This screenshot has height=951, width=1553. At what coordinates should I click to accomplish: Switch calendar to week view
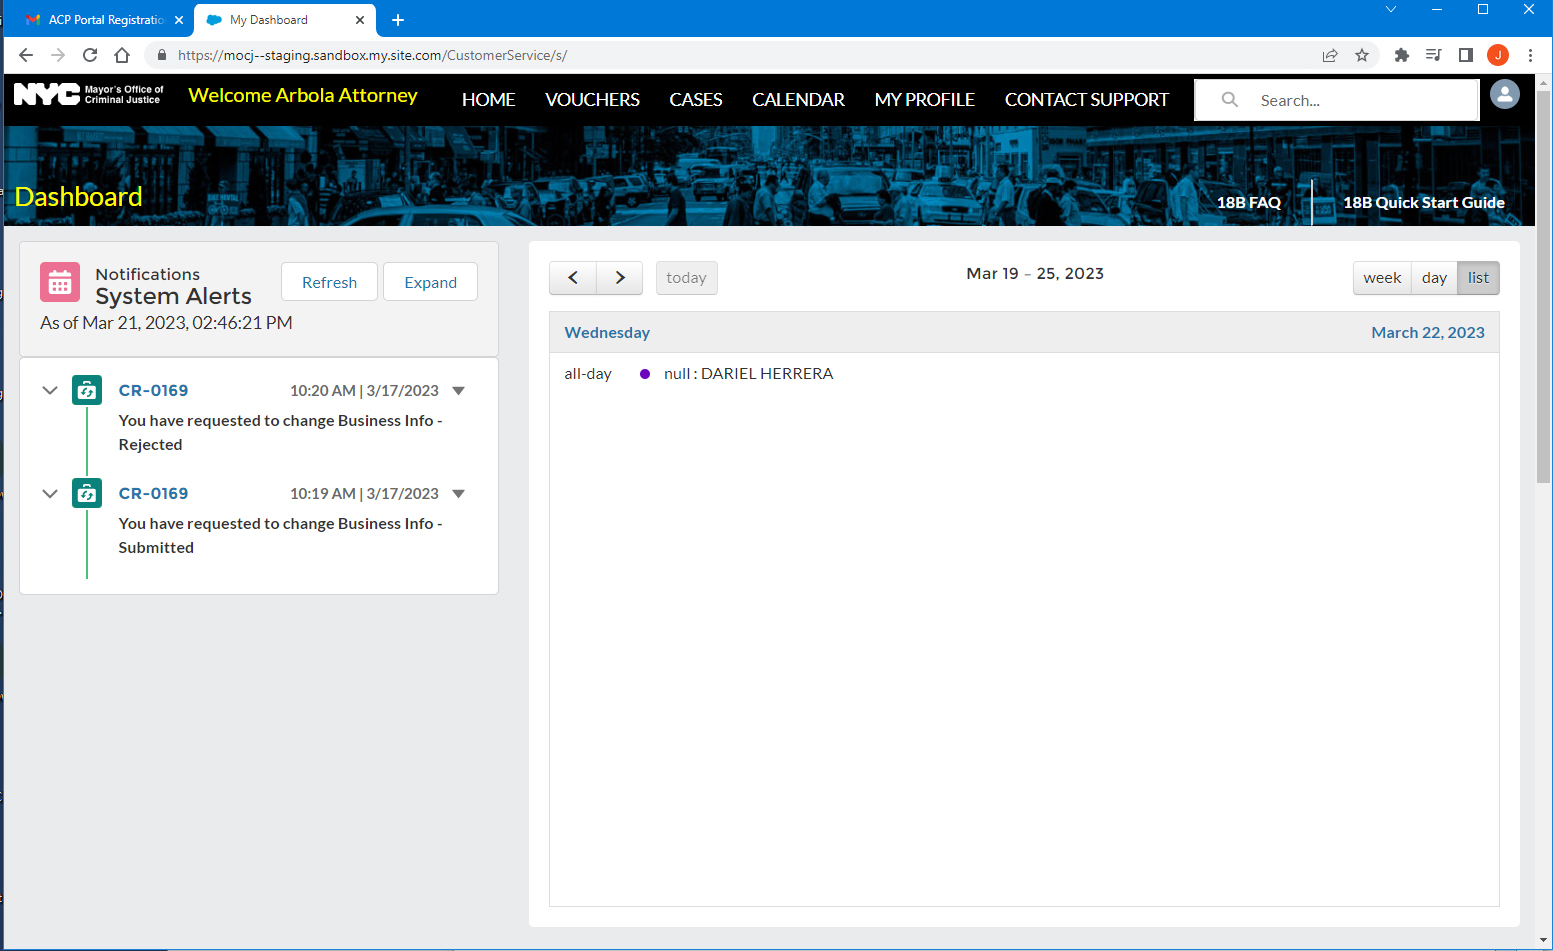click(1382, 278)
